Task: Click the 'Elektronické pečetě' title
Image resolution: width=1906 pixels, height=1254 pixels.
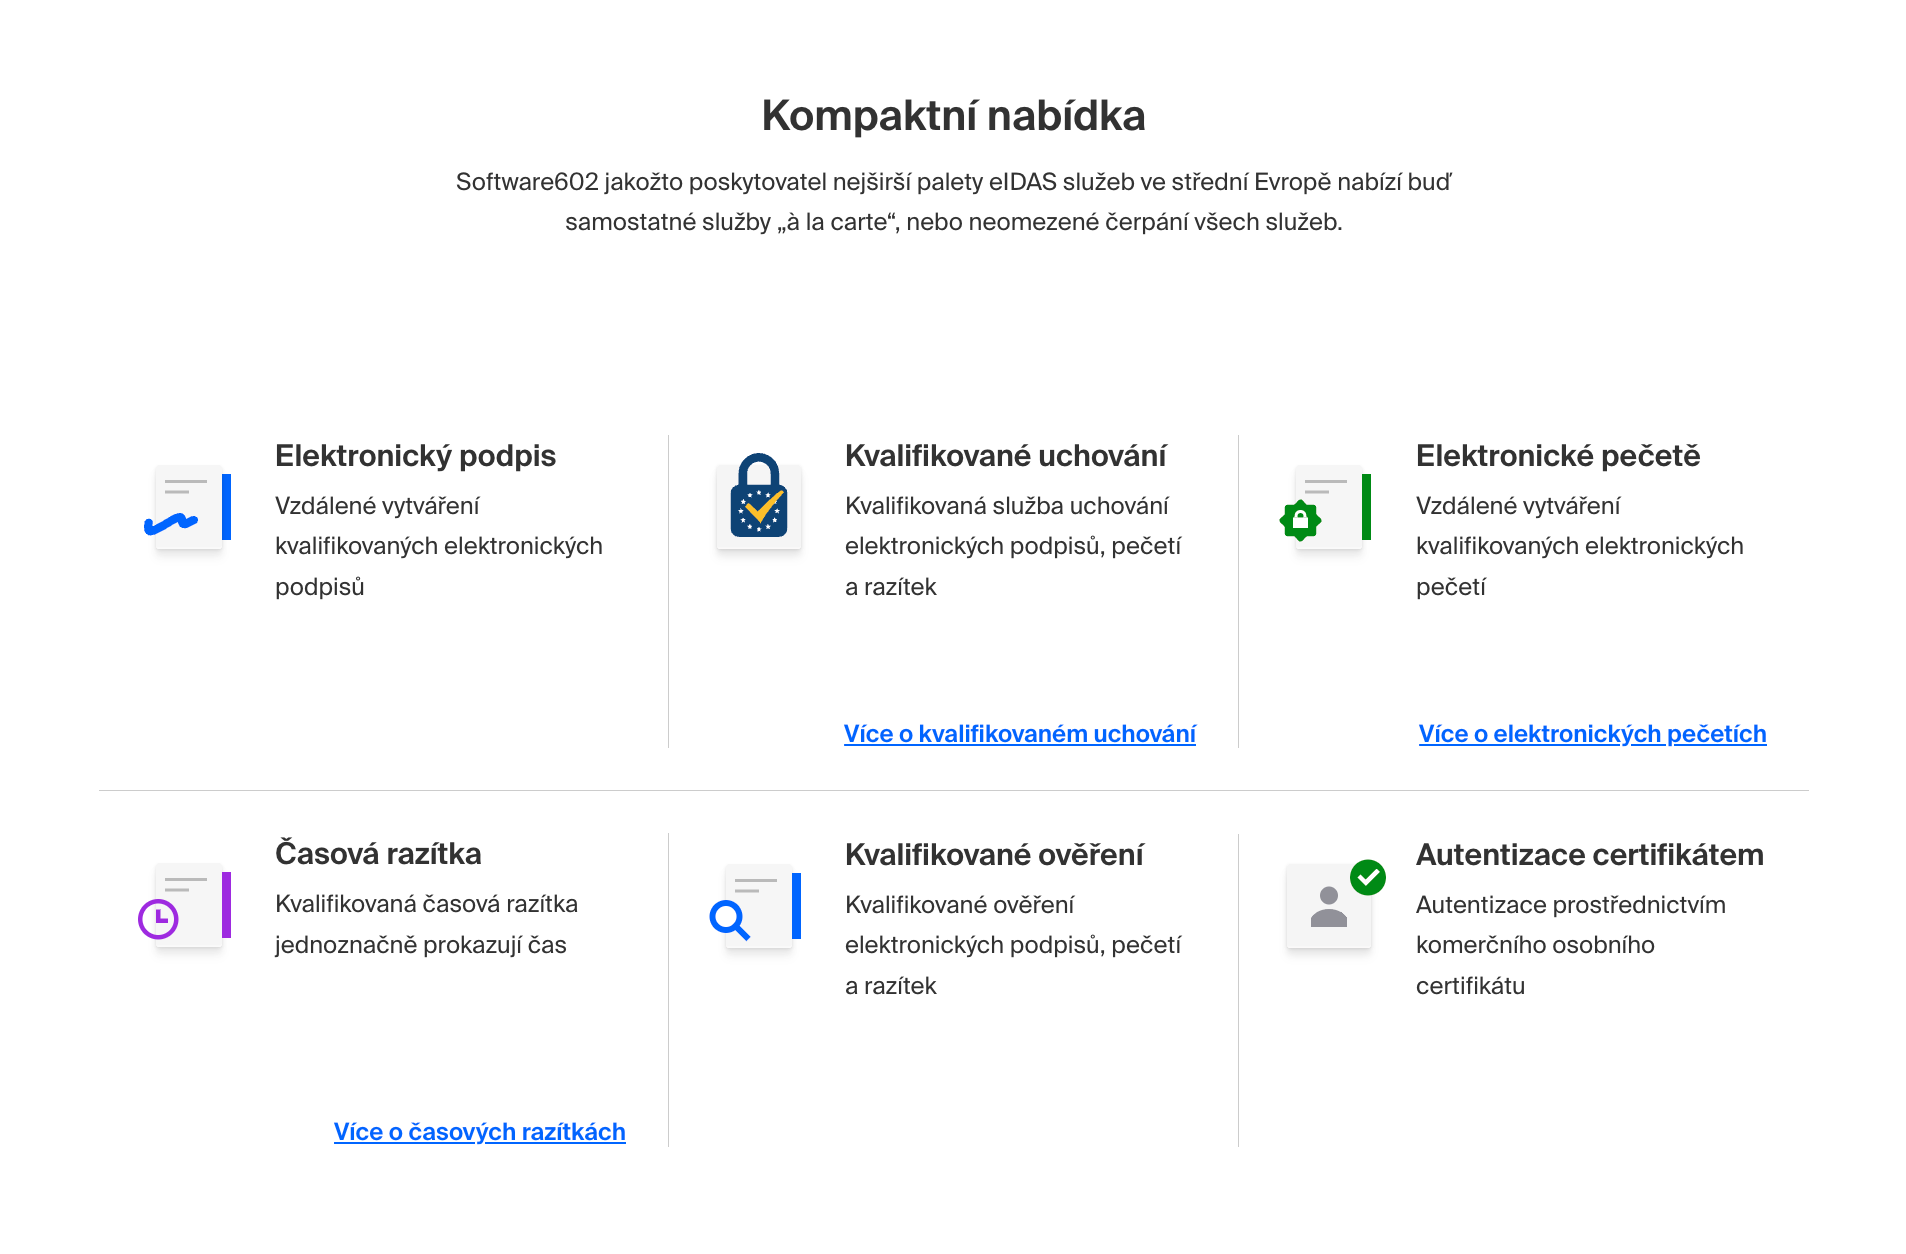Action: [1557, 456]
